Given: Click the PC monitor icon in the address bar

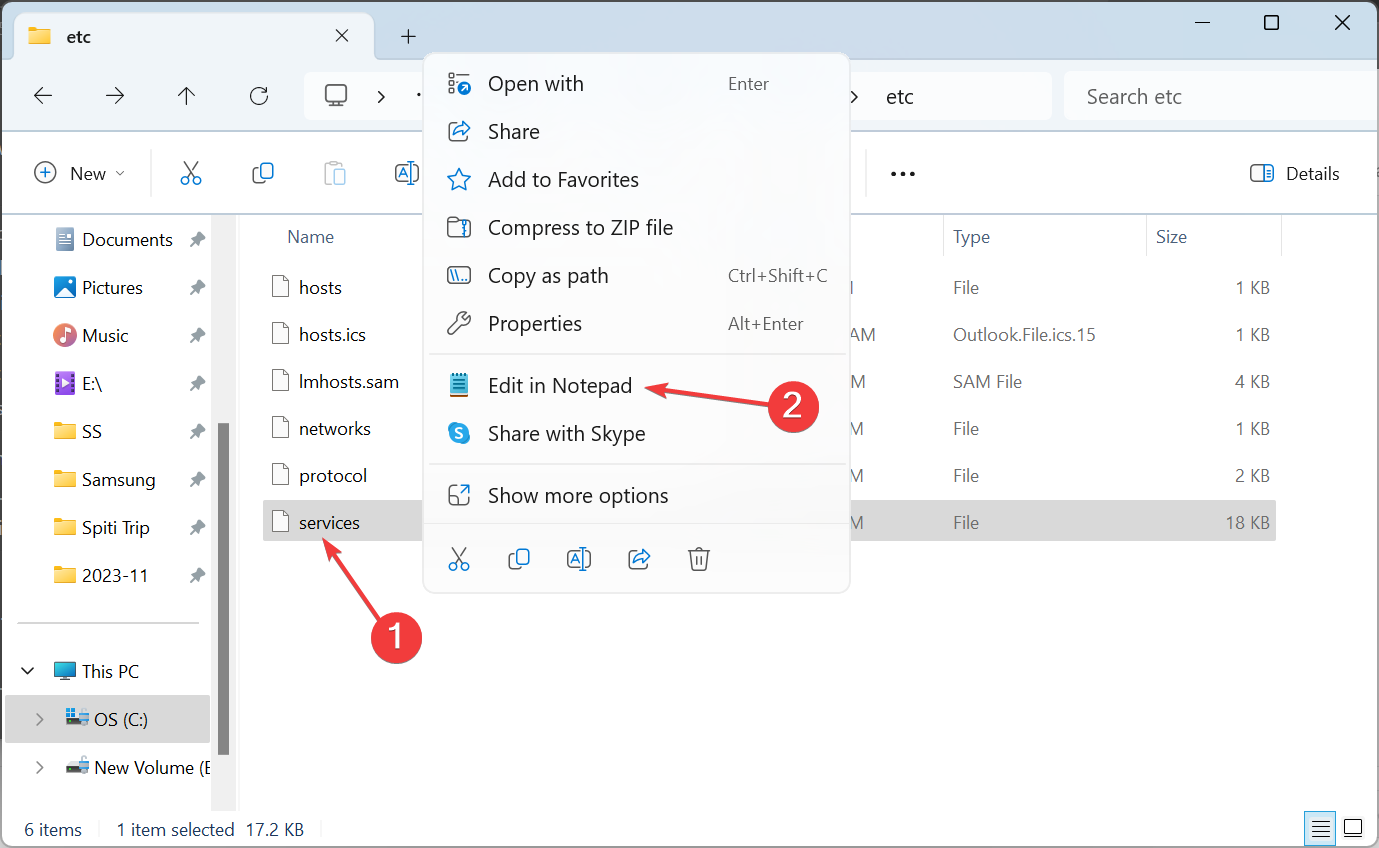Looking at the screenshot, I should click(336, 96).
